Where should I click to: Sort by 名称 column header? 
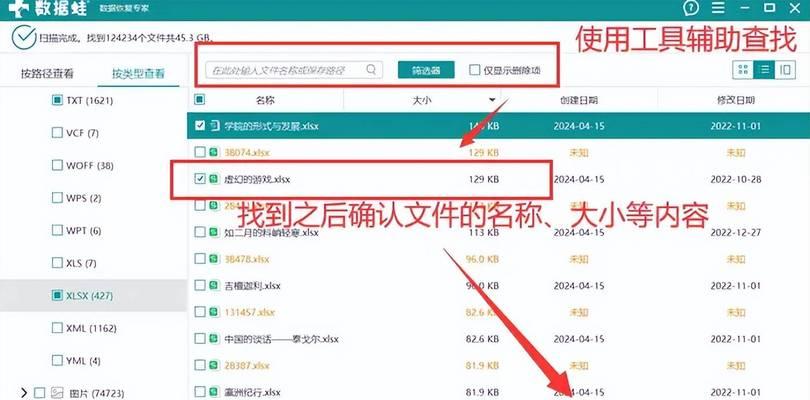265,100
